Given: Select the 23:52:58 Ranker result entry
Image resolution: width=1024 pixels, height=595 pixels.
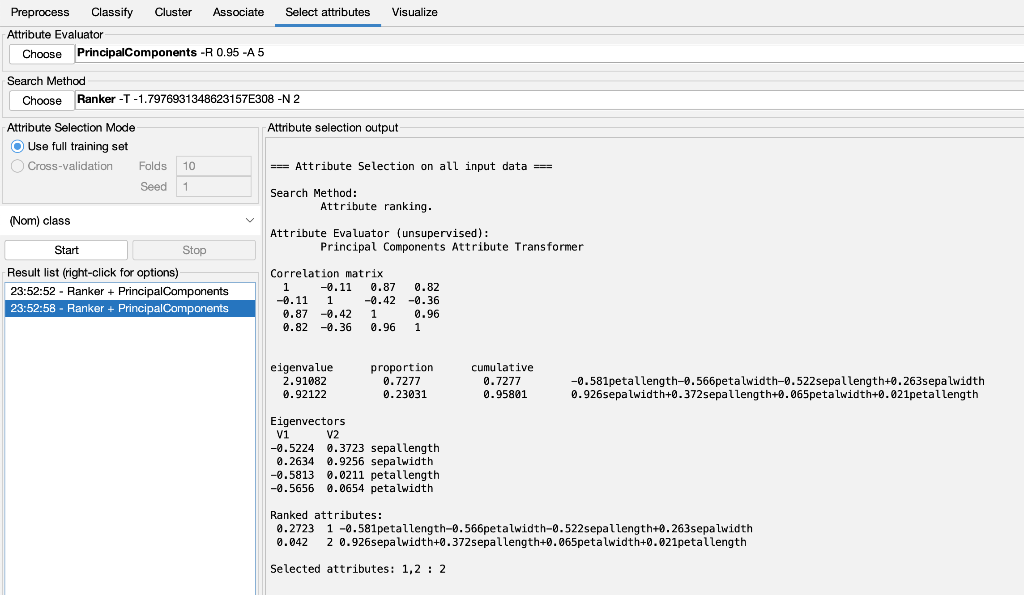Looking at the screenshot, I should [x=129, y=309].
